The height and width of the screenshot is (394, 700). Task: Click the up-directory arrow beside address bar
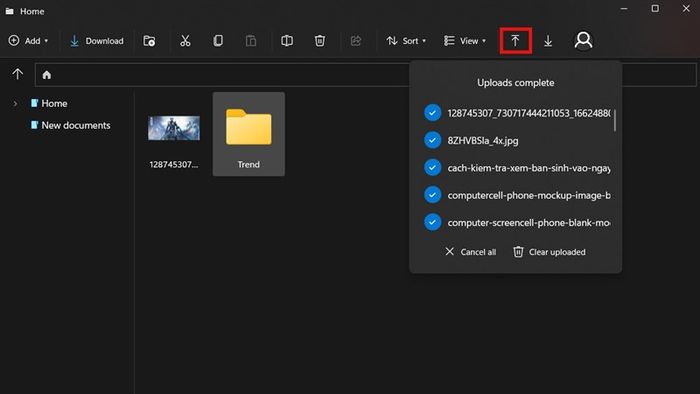17,74
